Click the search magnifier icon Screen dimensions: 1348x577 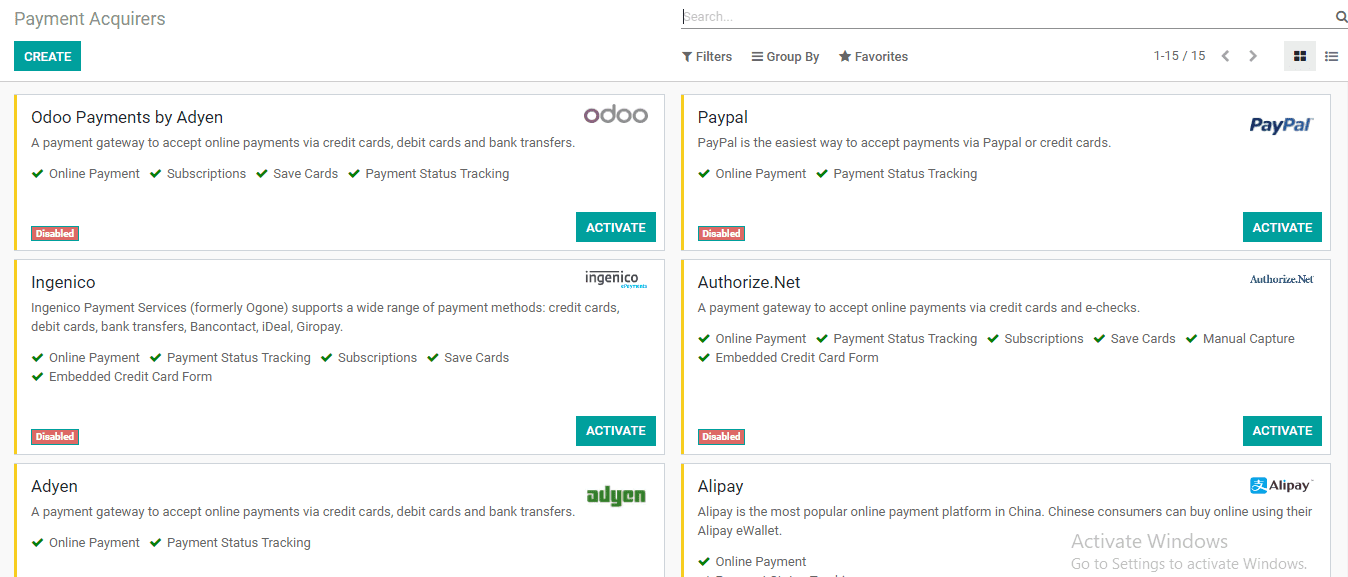coord(1341,17)
